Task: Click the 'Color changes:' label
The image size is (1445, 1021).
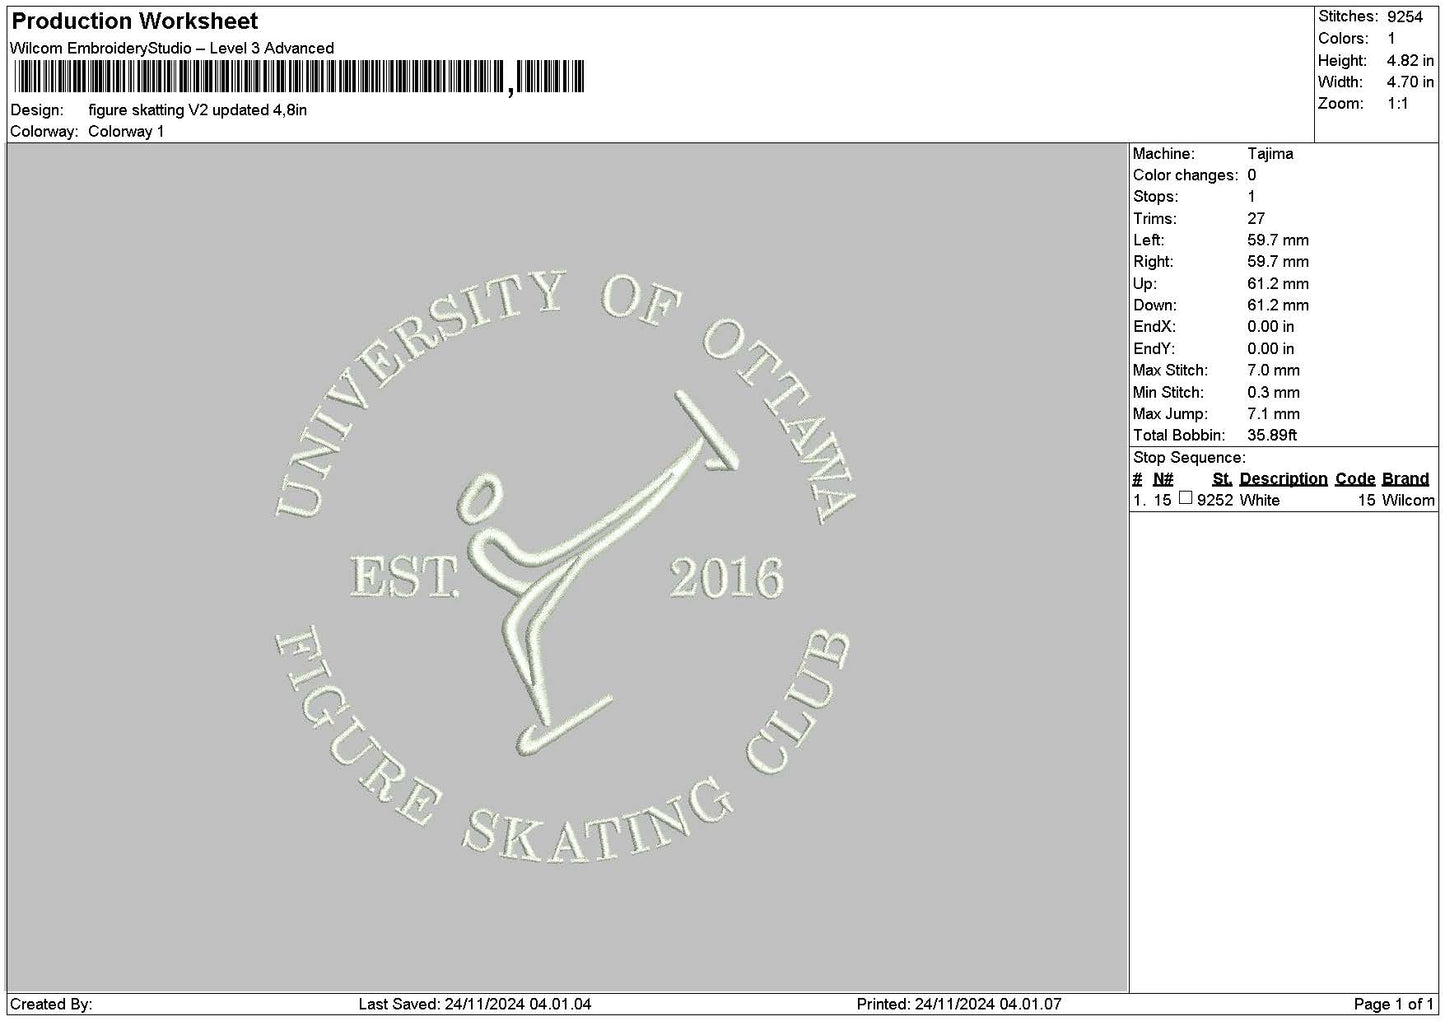Action: (1185, 176)
